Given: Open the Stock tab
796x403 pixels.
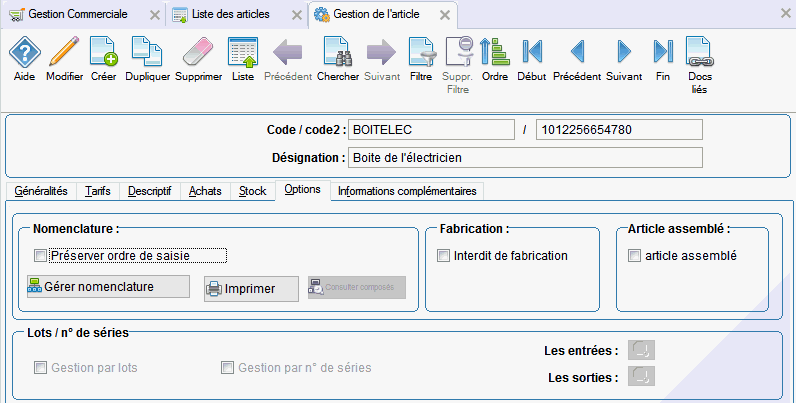Looking at the screenshot, I should (x=252, y=191).
